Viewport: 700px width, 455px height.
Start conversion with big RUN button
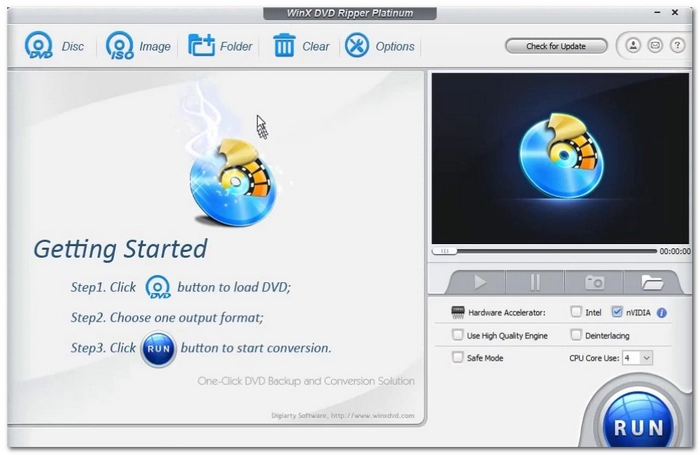pos(638,423)
